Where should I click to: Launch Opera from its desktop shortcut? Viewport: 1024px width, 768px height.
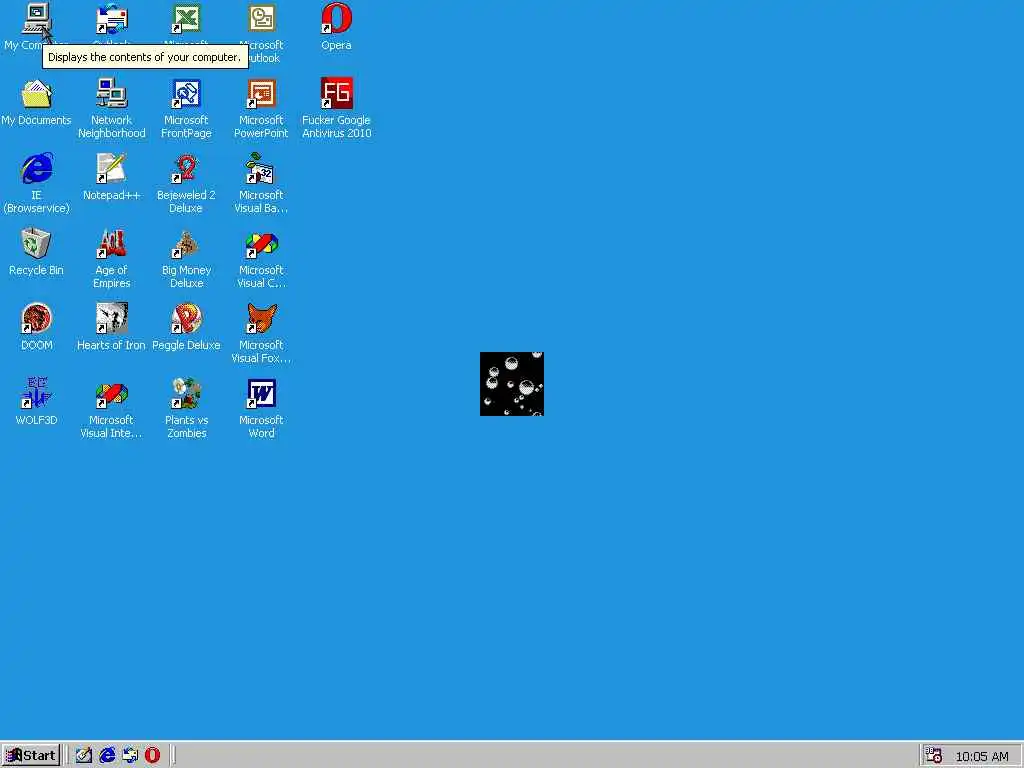click(336, 18)
